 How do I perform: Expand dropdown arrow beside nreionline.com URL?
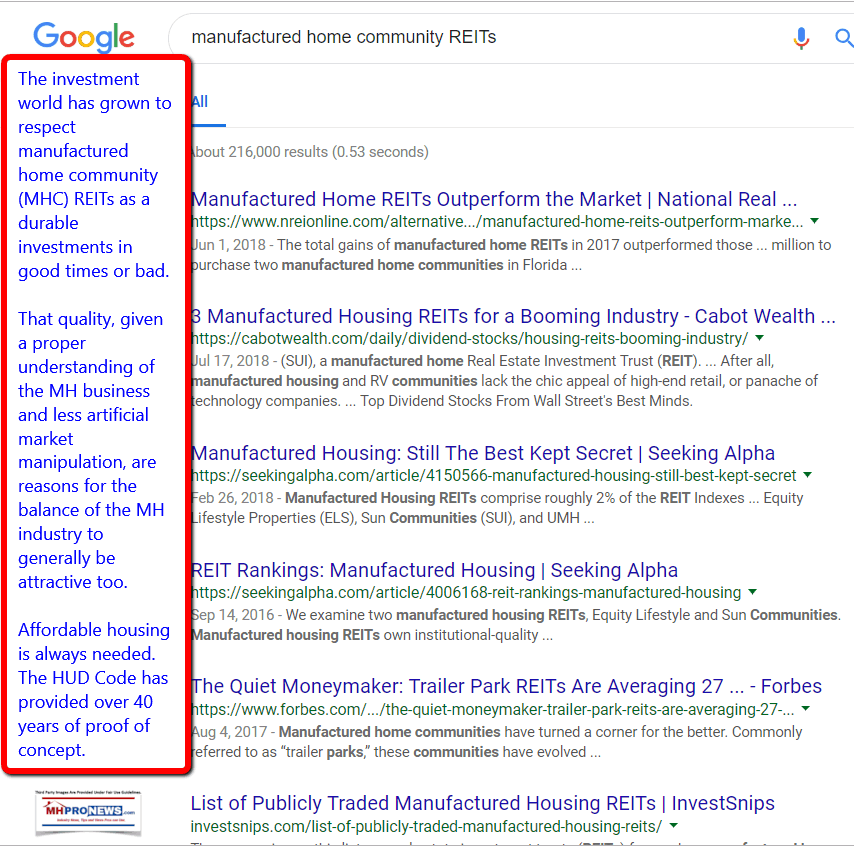(815, 221)
